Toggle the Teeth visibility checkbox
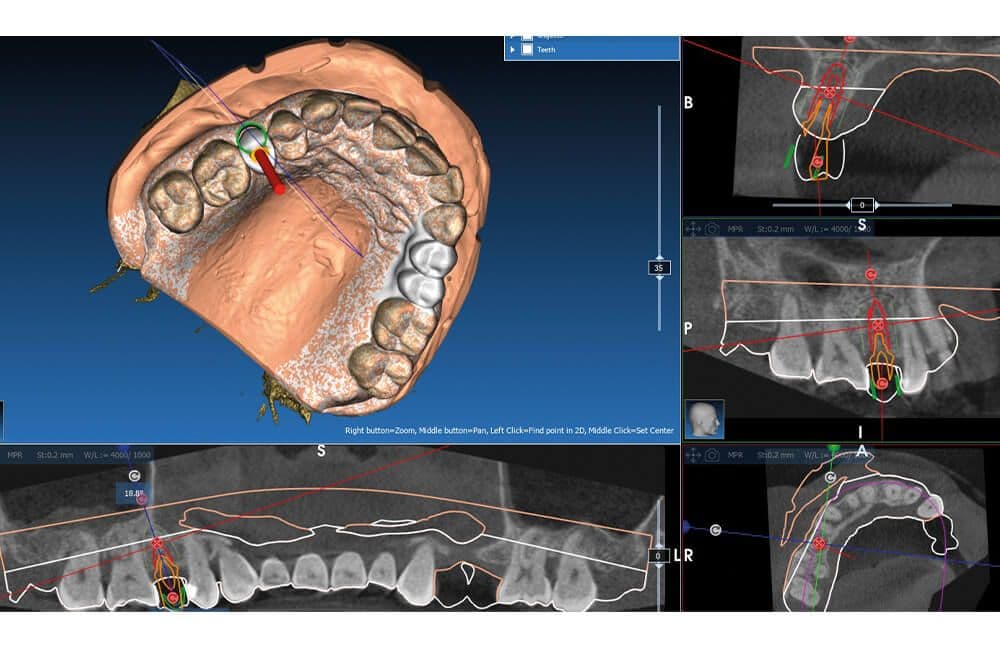Viewport: 1000px width, 664px height. 527,50
